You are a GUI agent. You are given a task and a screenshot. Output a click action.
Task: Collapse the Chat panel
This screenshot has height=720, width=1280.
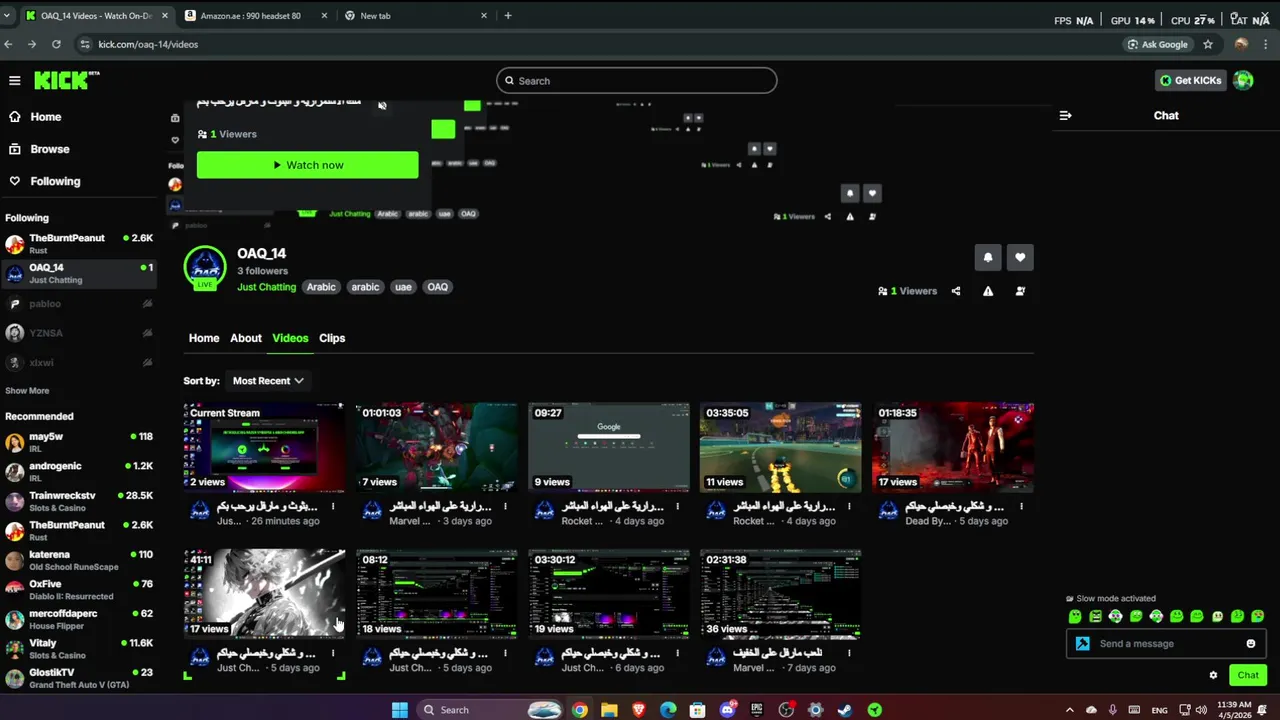coord(1065,115)
